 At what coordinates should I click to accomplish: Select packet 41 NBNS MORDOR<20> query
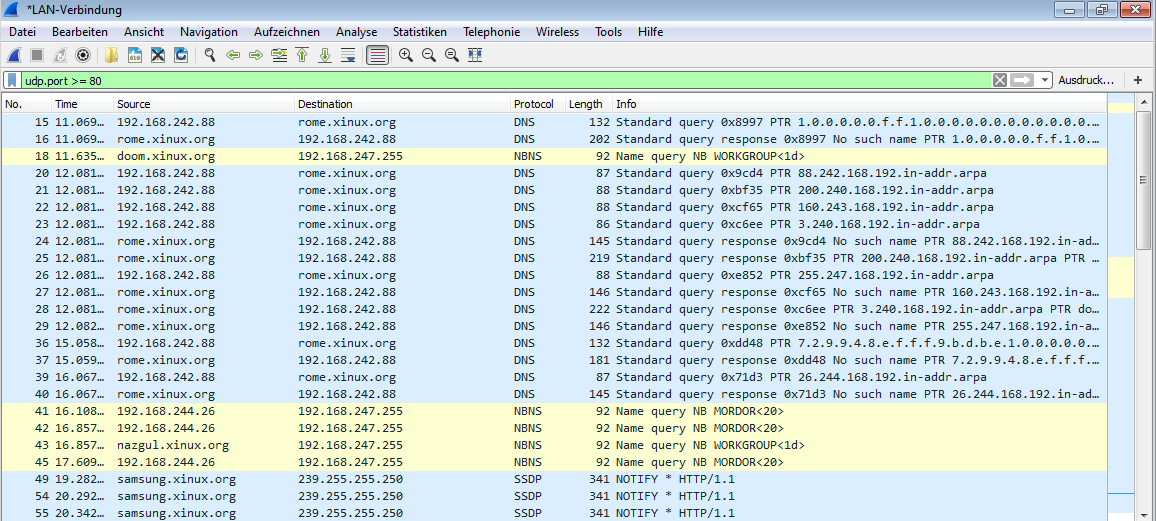tap(554, 411)
